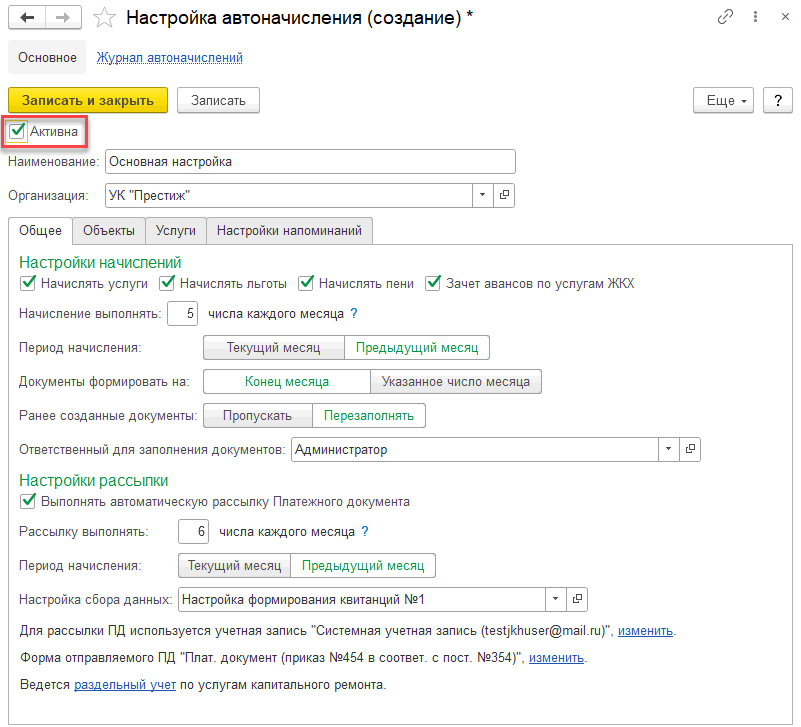Expand the Организация dropdown list

click(x=483, y=195)
